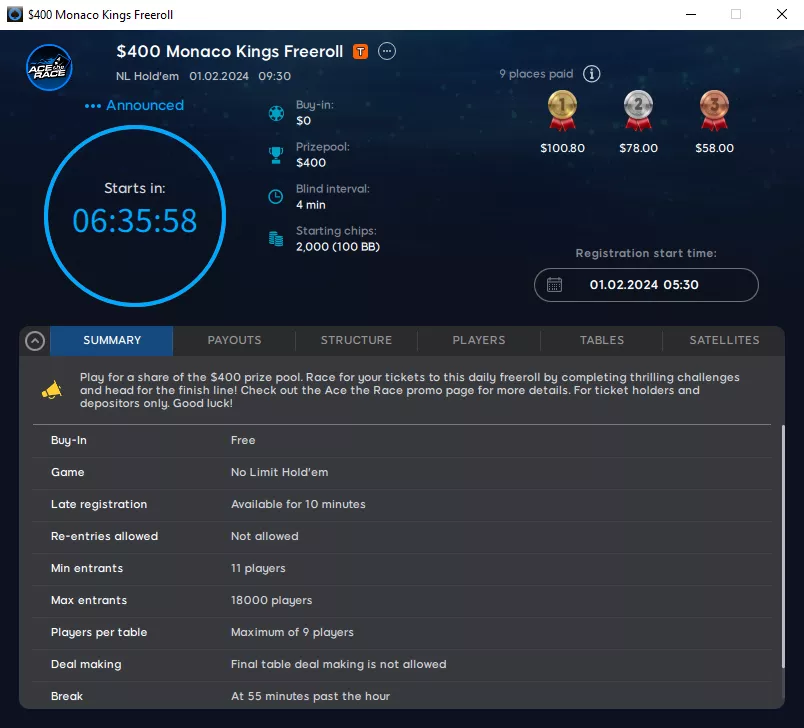Screen dimensions: 804x728
Task: Close the tournament lobby window
Action: coord(781,14)
